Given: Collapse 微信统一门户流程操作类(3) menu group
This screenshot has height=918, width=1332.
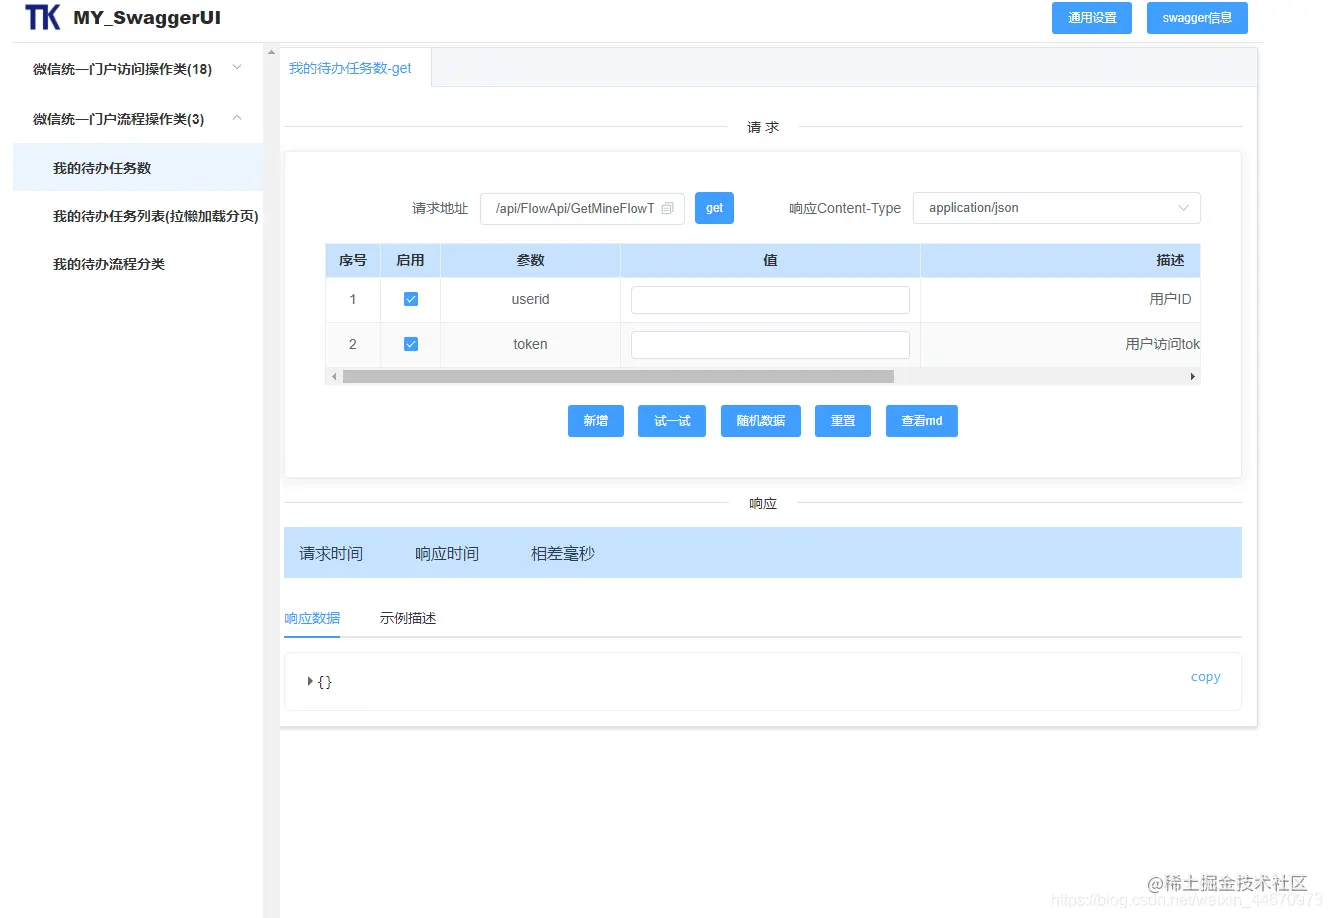Looking at the screenshot, I should (138, 119).
